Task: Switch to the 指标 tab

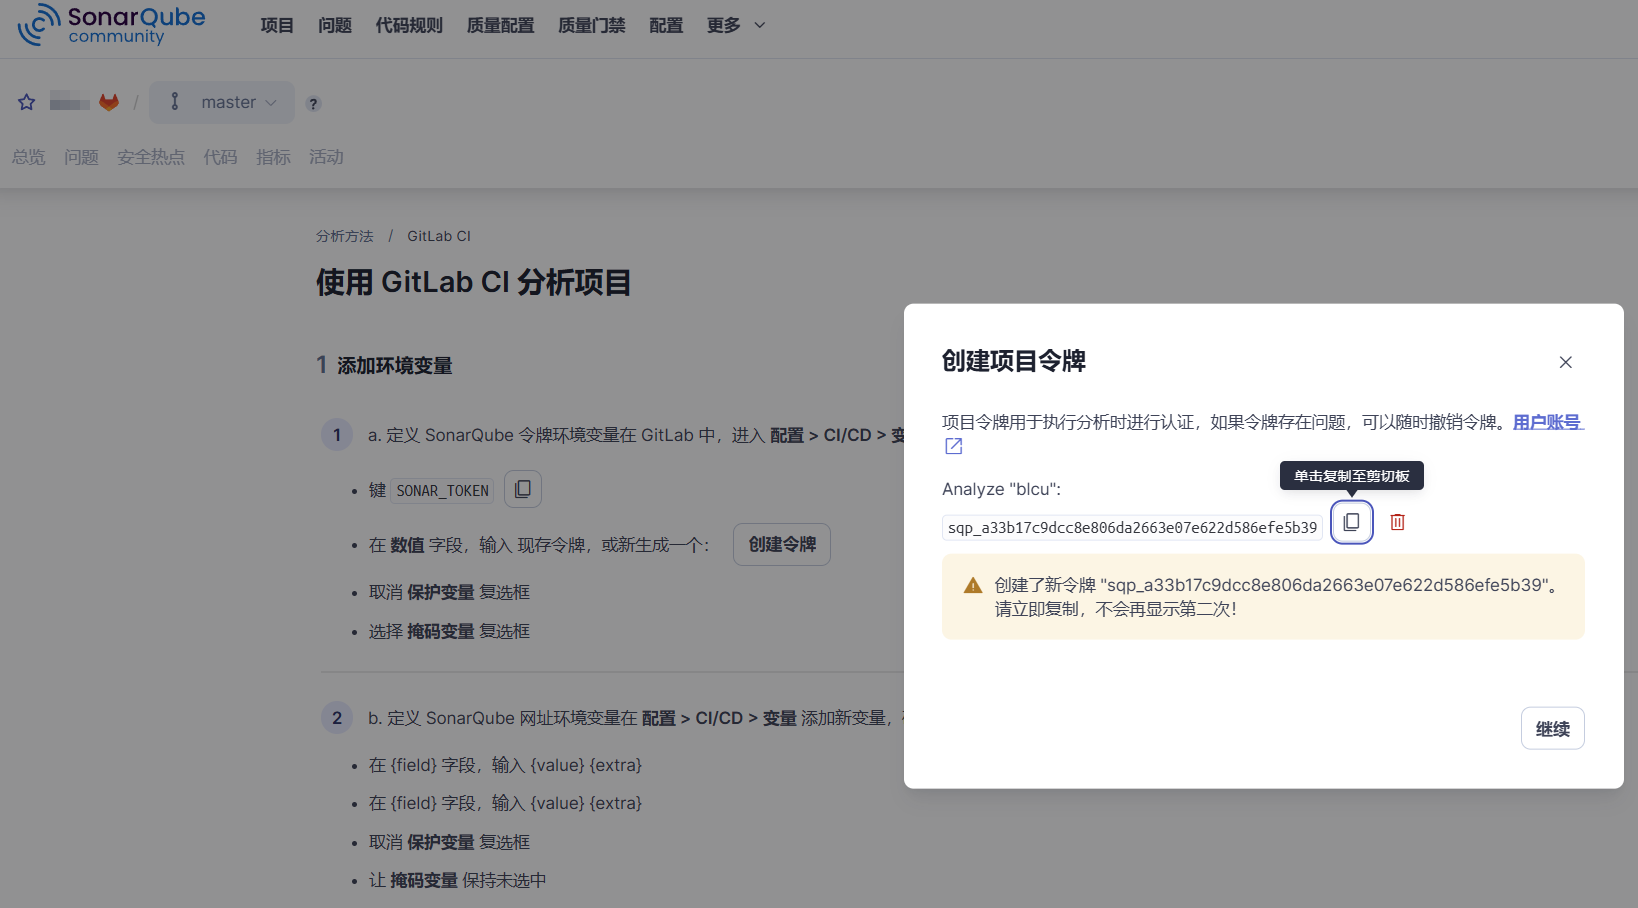Action: tap(273, 157)
